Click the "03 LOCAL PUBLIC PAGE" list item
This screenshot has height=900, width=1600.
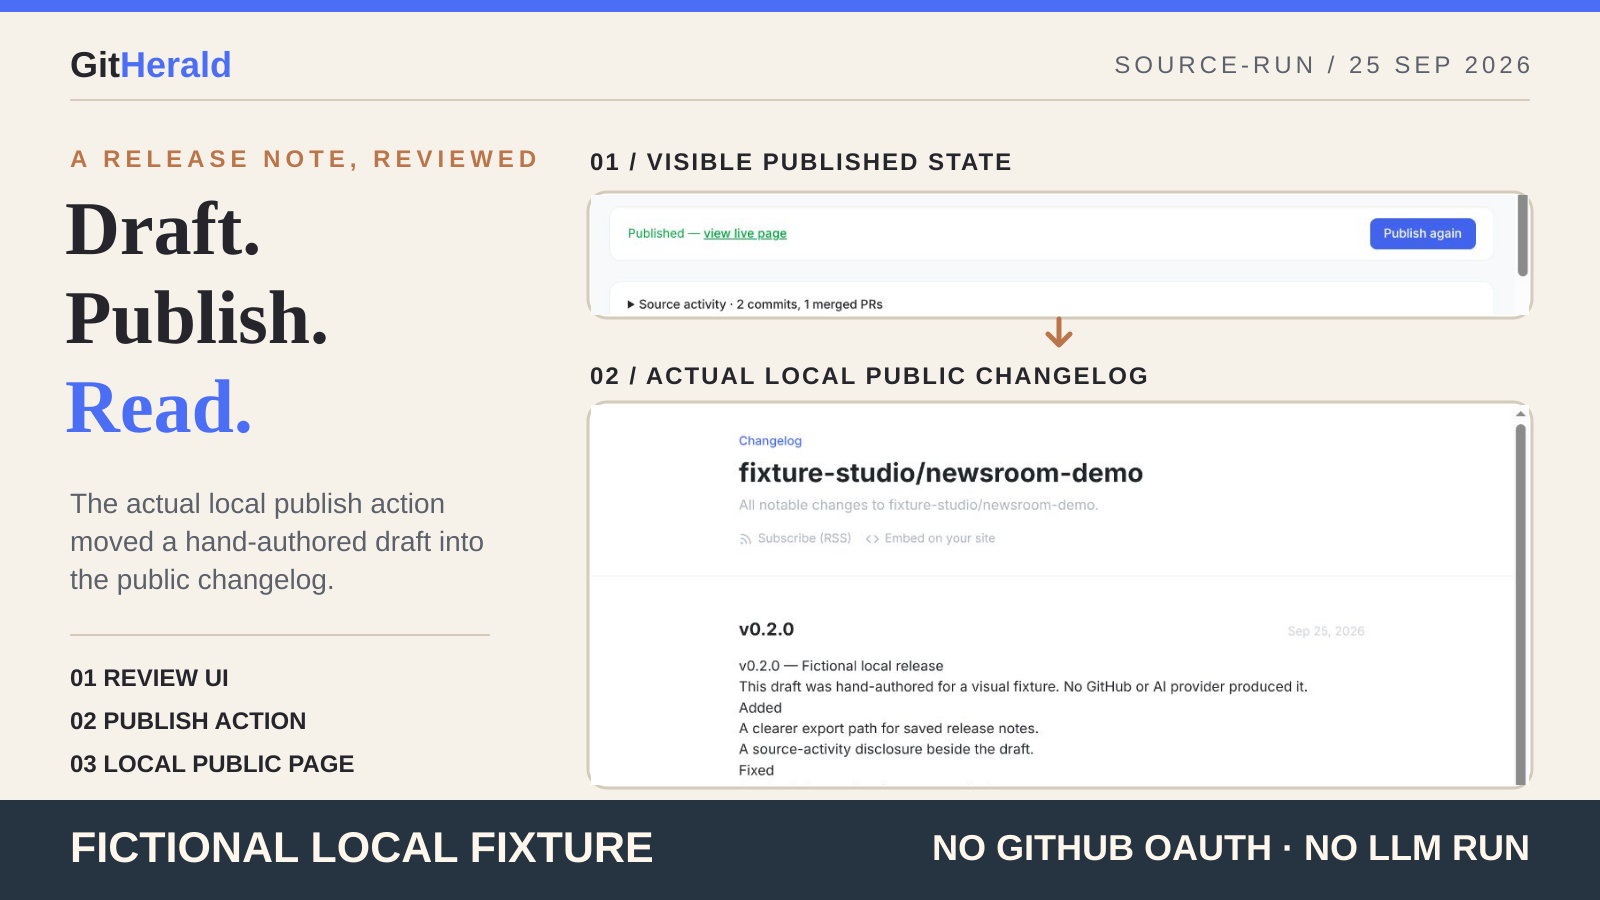tap(212, 764)
